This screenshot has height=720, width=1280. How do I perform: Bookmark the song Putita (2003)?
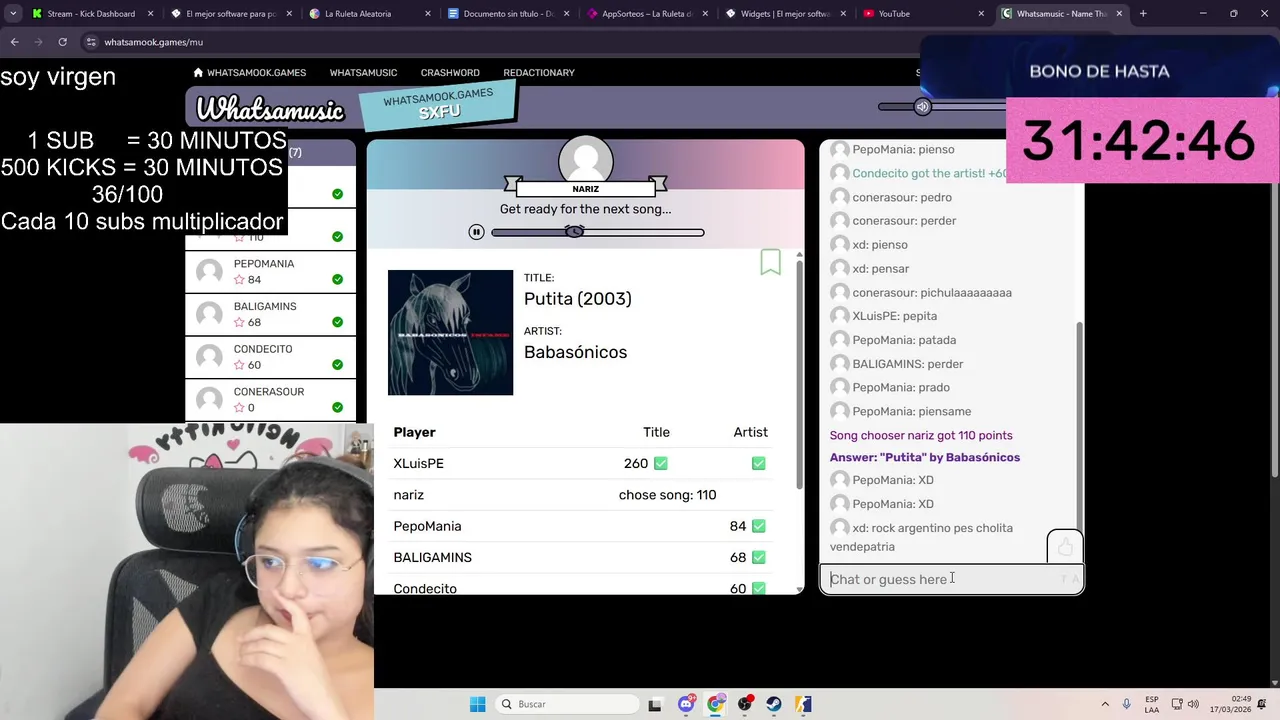[x=770, y=262]
